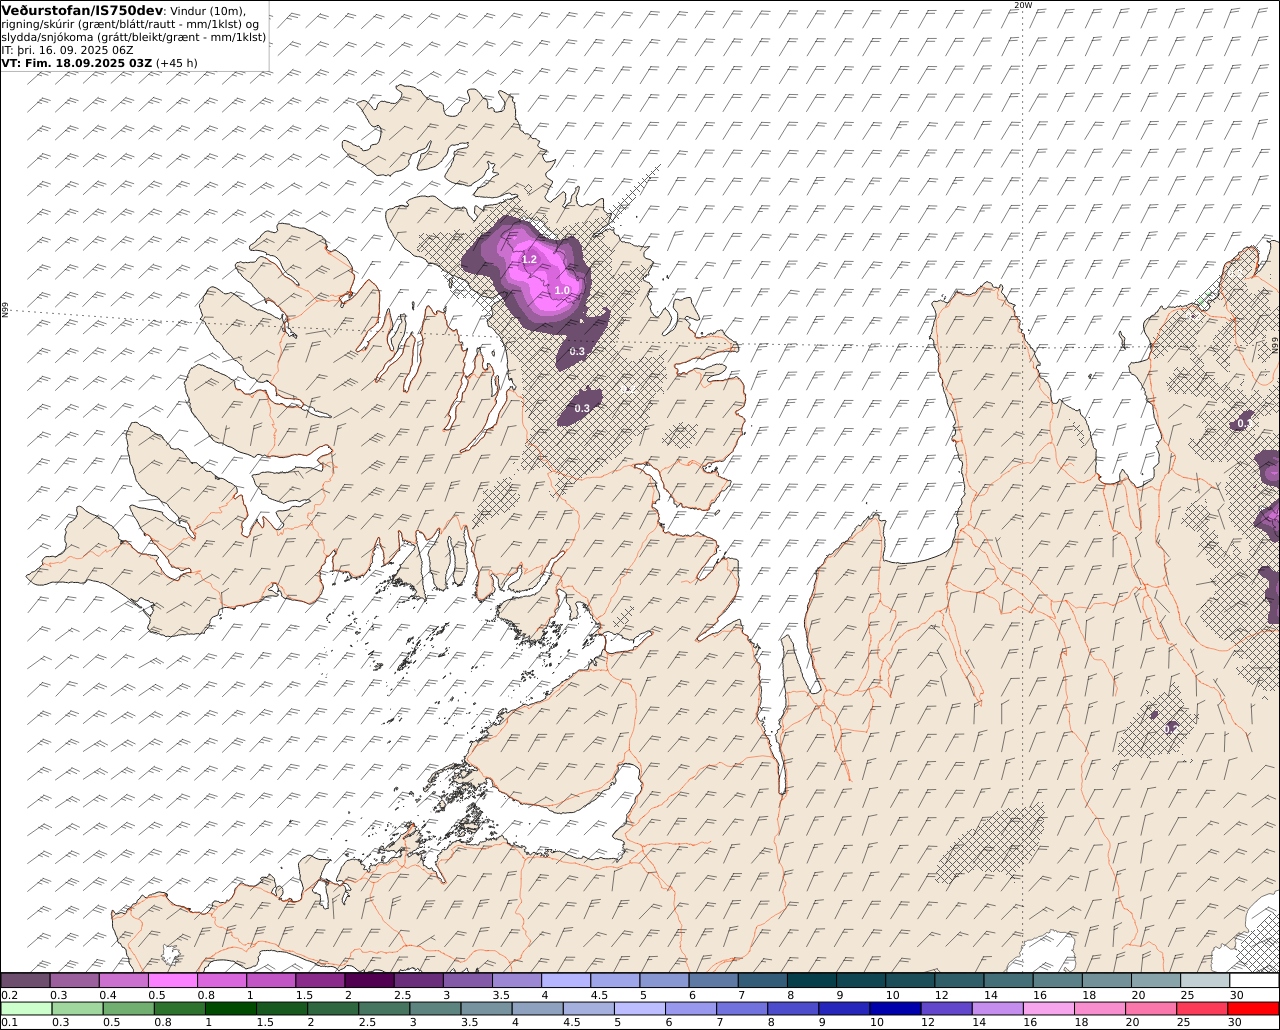Pick the dark teal swatch between upper-scale 8 and 9
Image resolution: width=1280 pixels, height=1030 pixels.
click(812, 981)
